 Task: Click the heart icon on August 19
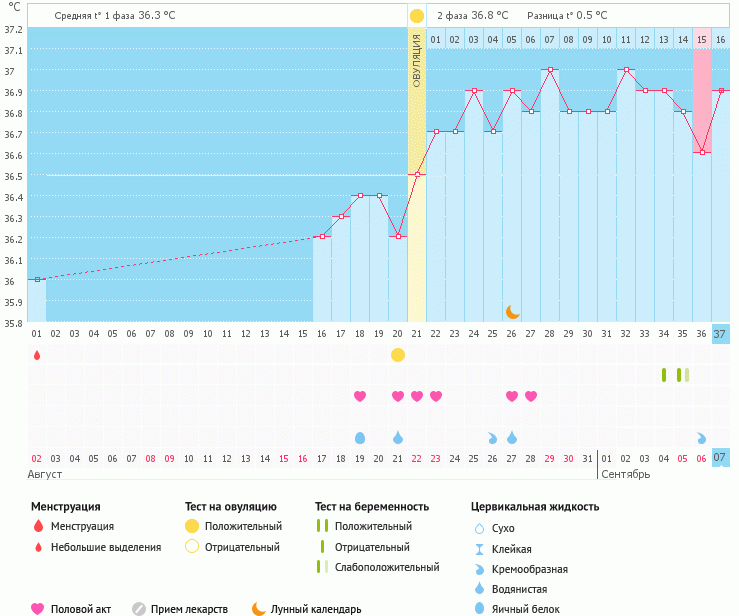[360, 396]
